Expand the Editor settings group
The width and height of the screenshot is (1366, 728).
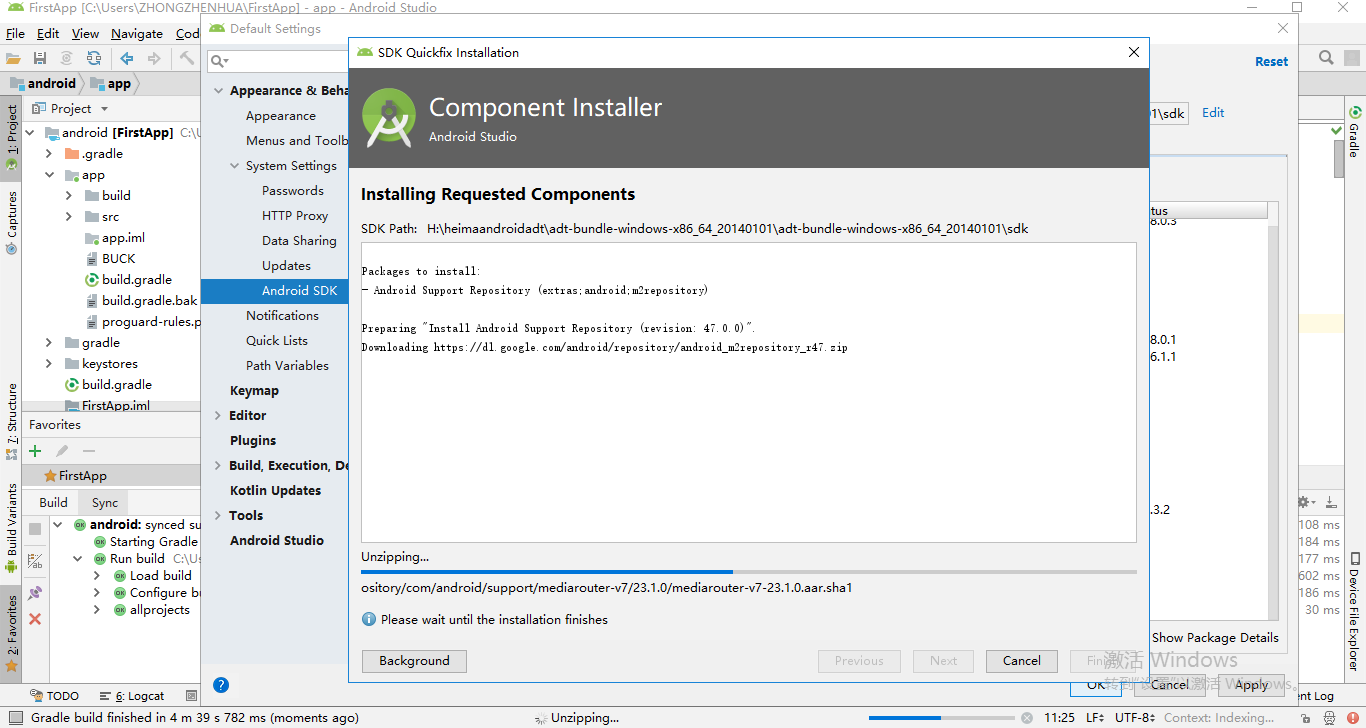tap(219, 415)
